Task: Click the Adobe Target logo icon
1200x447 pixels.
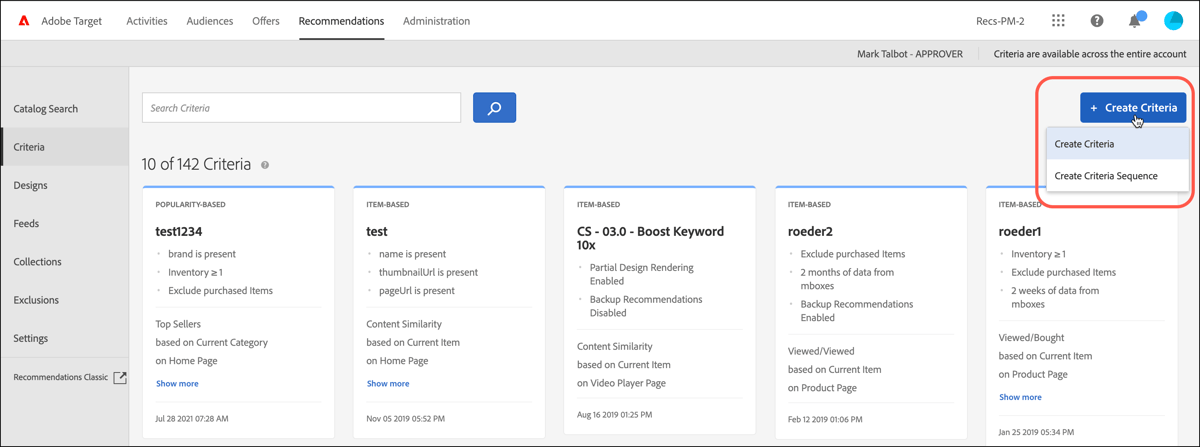Action: point(24,21)
